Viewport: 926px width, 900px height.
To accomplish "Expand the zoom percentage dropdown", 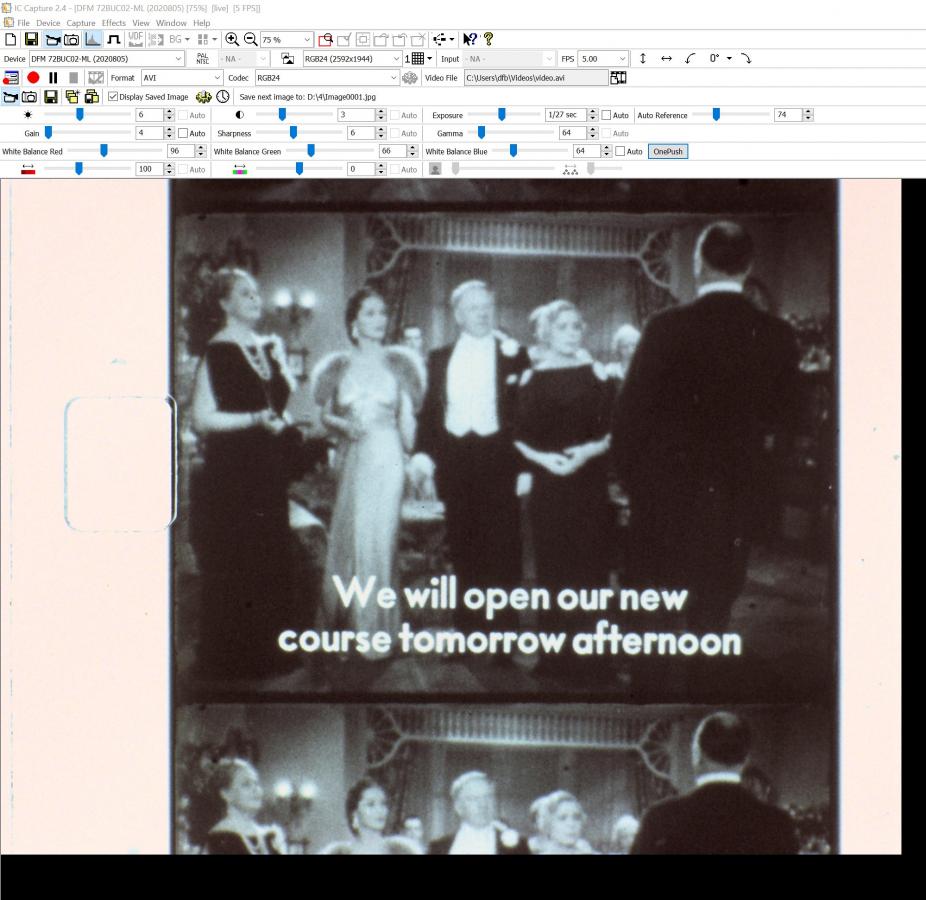I will [307, 40].
